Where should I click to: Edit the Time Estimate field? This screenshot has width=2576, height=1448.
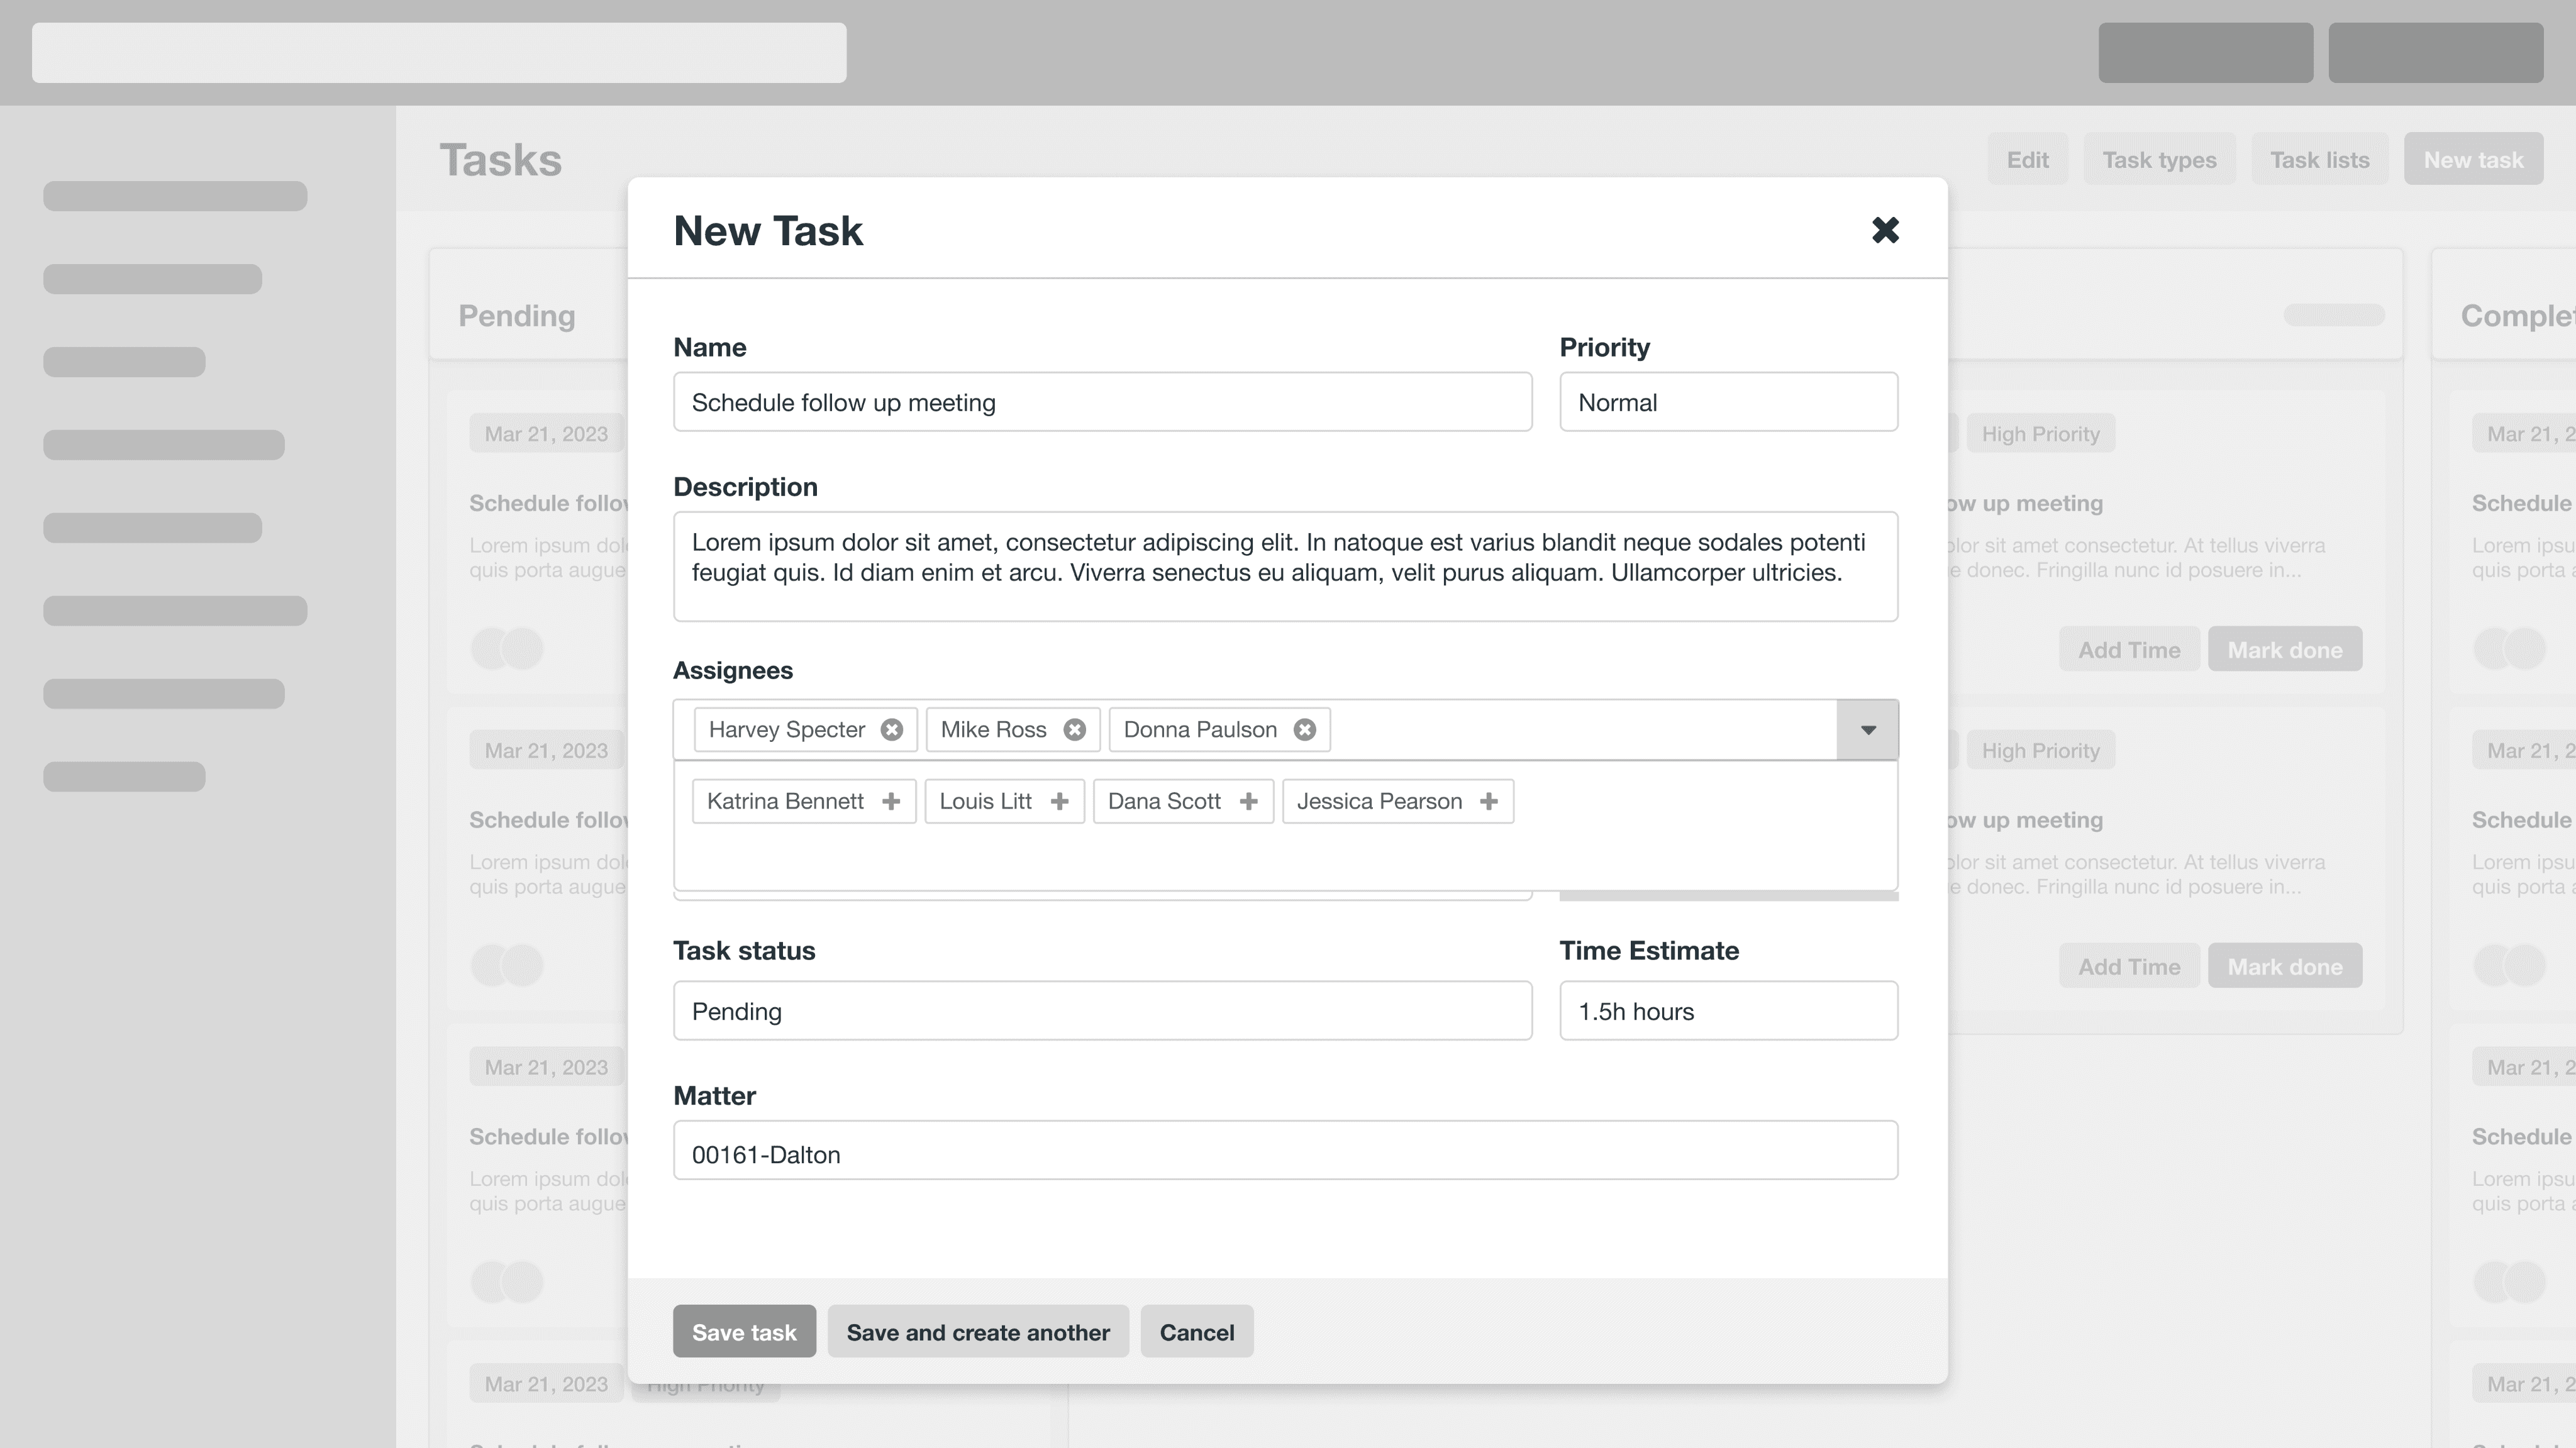[x=1727, y=1011]
